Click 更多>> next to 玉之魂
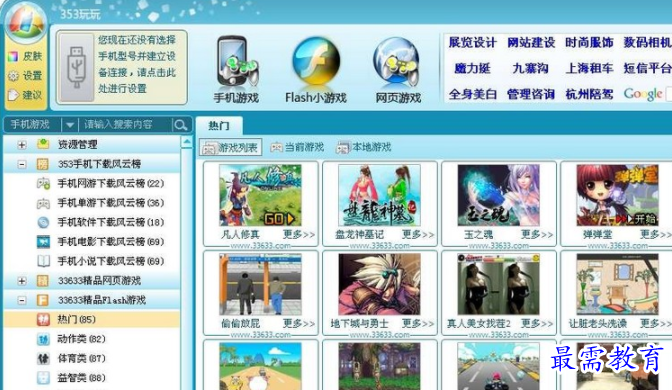Screen dimensions: 672x390 click(x=537, y=235)
